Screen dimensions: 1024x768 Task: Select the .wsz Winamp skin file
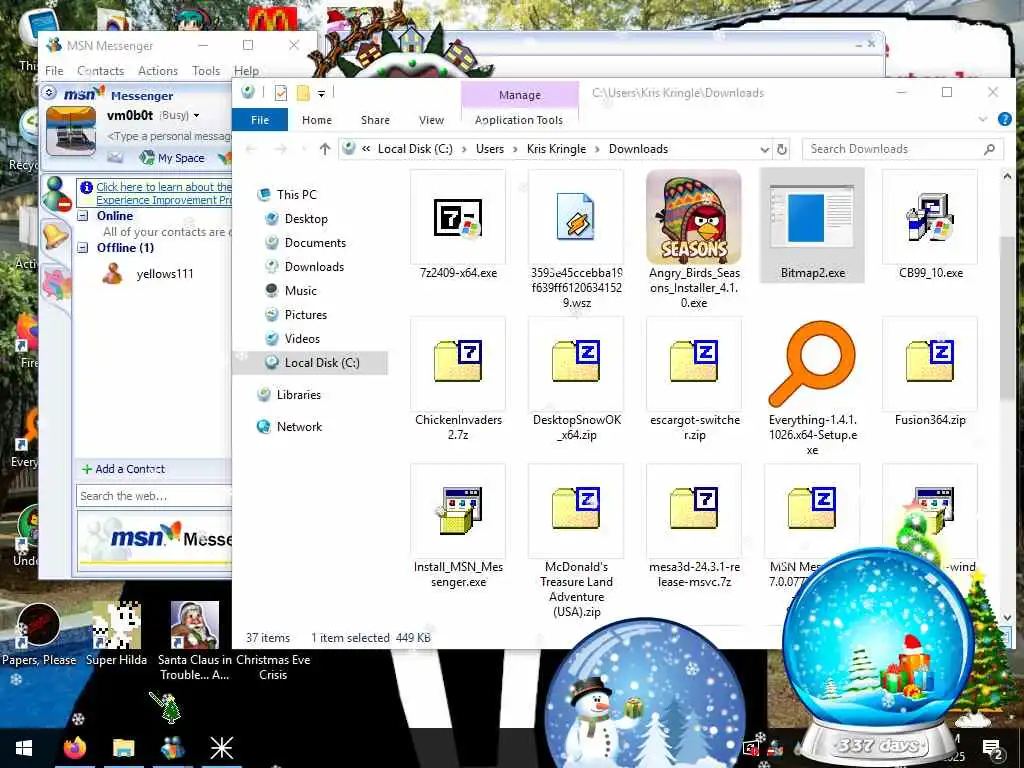pyautogui.click(x=576, y=239)
